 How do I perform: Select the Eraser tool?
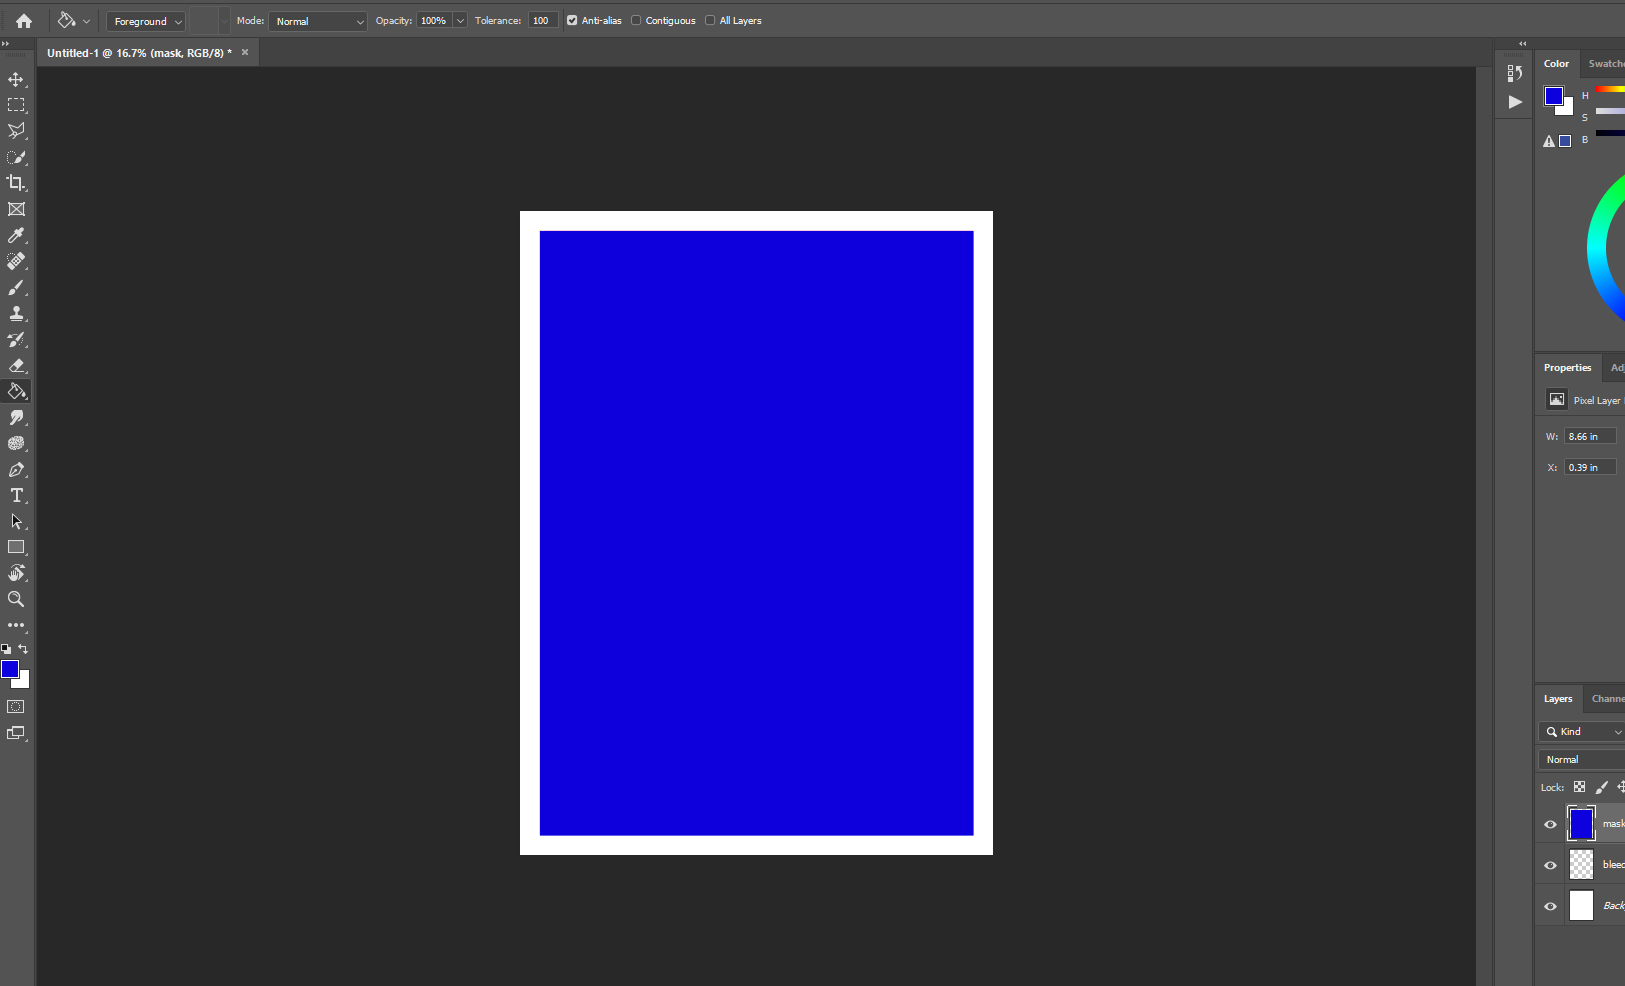16,366
